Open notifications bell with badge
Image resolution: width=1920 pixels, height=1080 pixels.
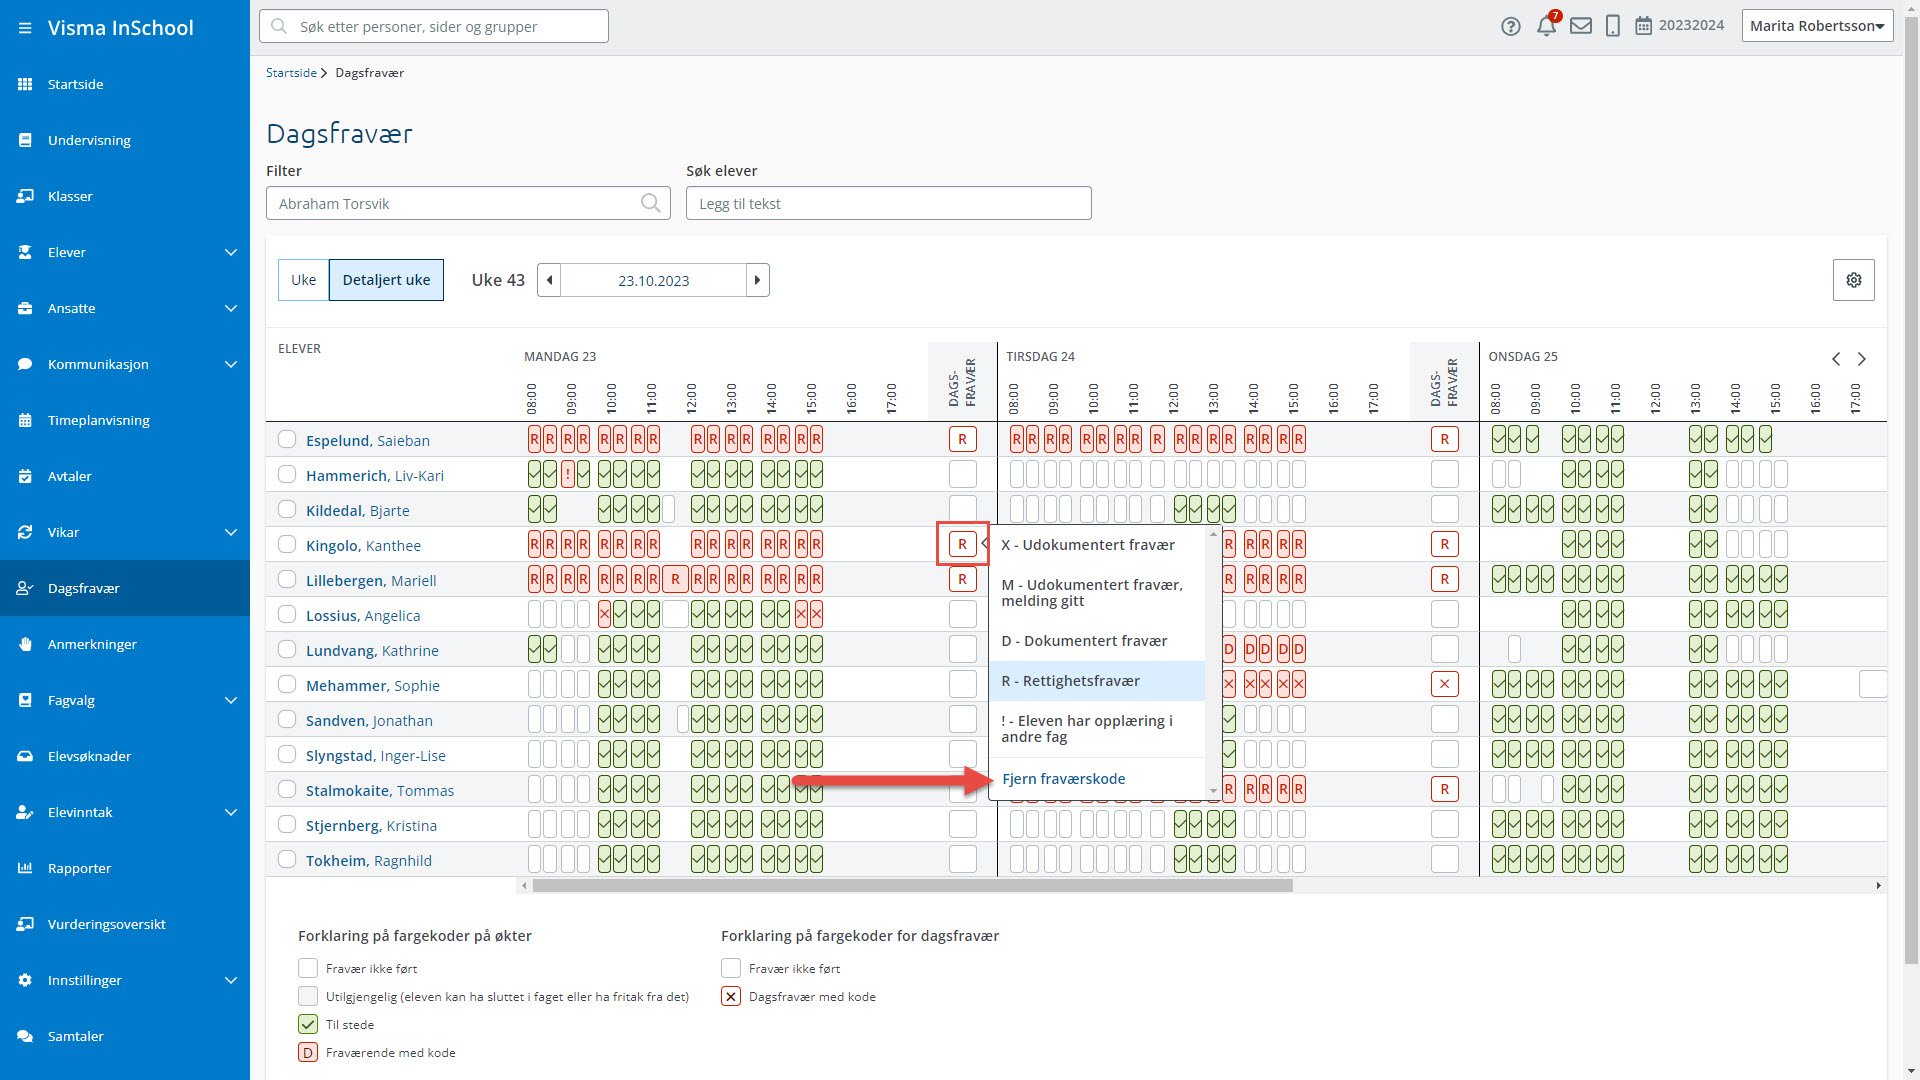(x=1547, y=25)
